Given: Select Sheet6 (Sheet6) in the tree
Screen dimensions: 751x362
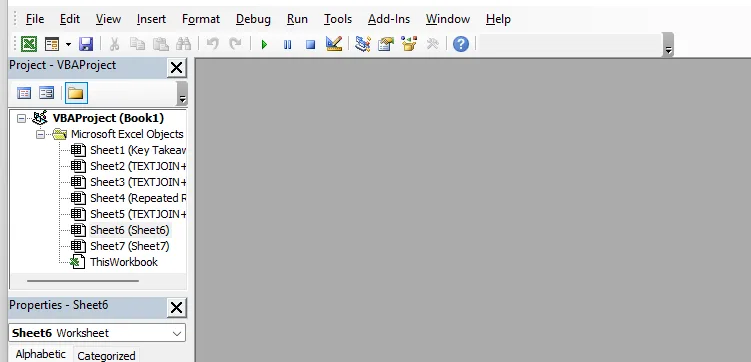Looking at the screenshot, I should click(x=130, y=230).
